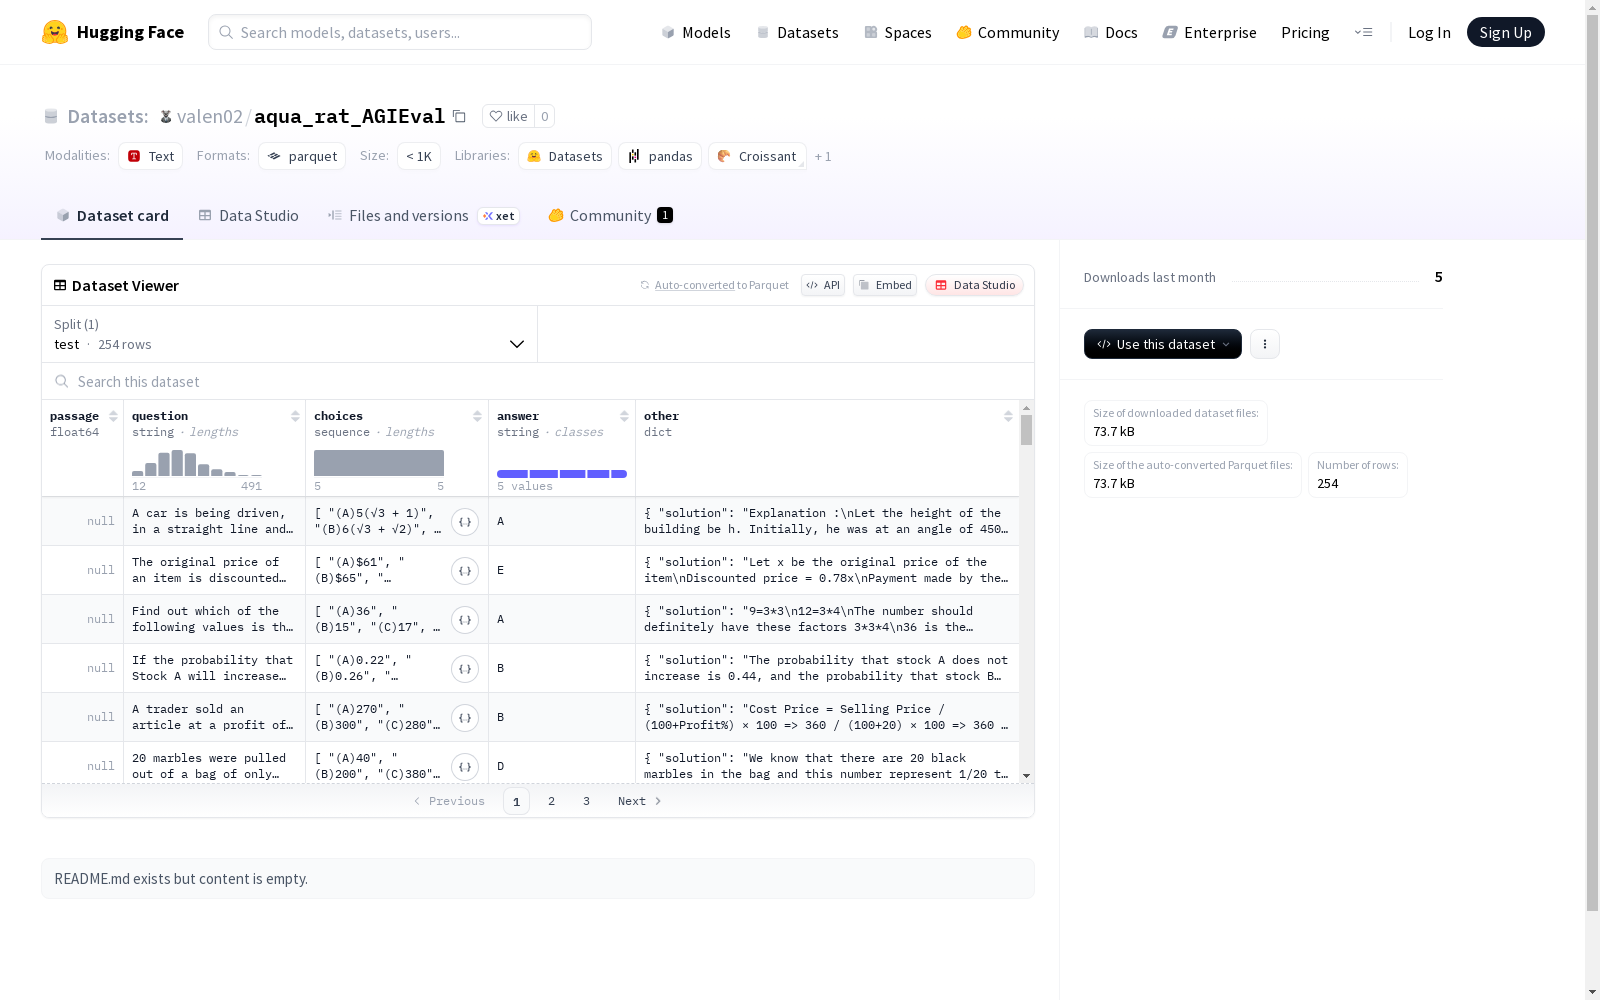Image resolution: width=1600 pixels, height=1000 pixels.
Task: Open Enterprise in top navigation
Action: 1210,32
